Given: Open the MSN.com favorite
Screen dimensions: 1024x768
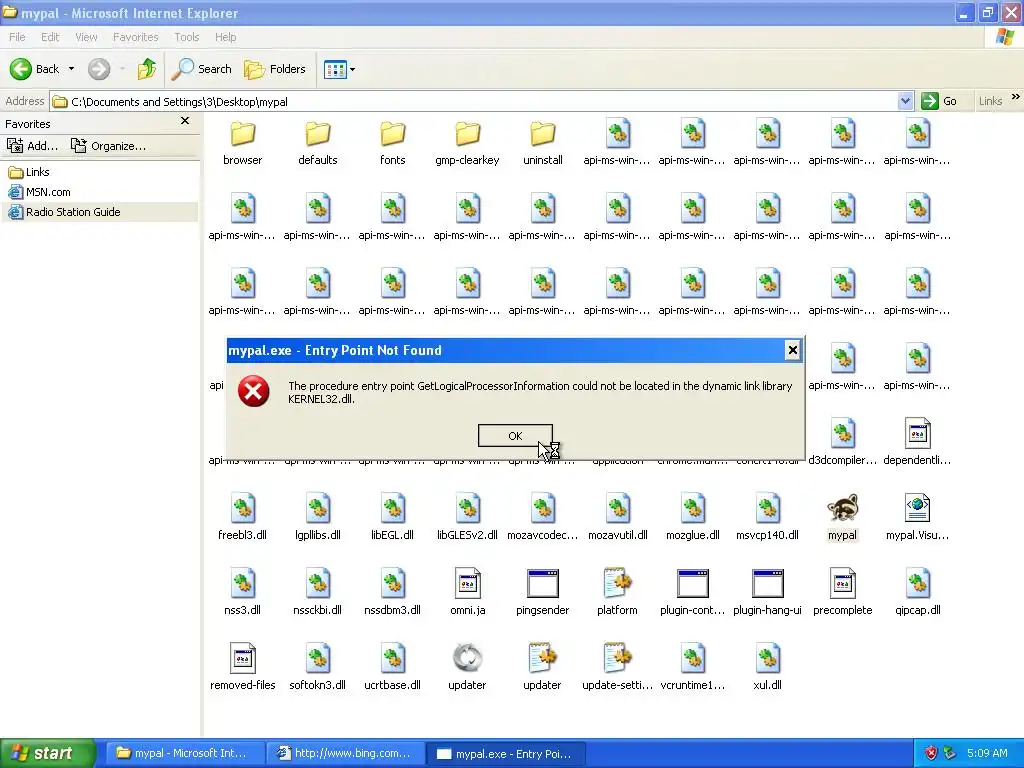Looking at the screenshot, I should [x=39, y=192].
